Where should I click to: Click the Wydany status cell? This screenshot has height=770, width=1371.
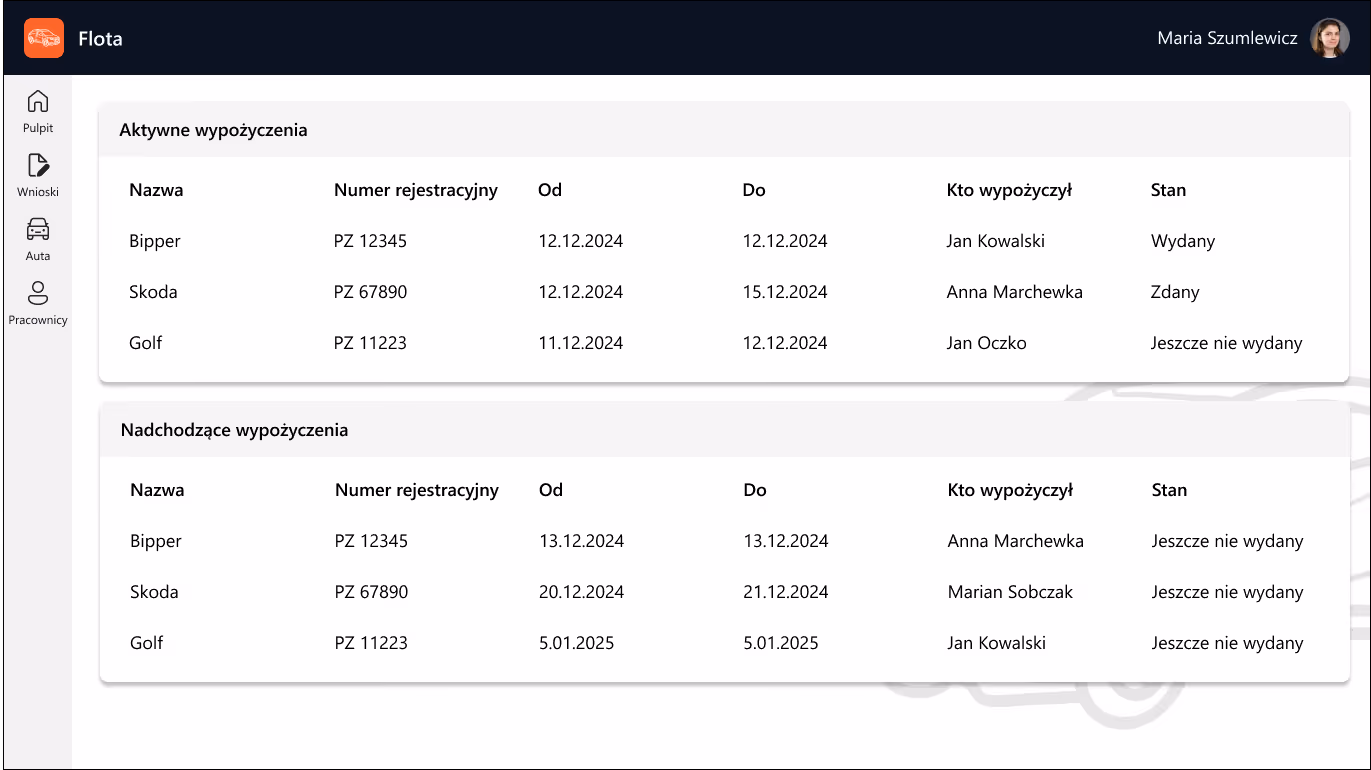click(1183, 241)
